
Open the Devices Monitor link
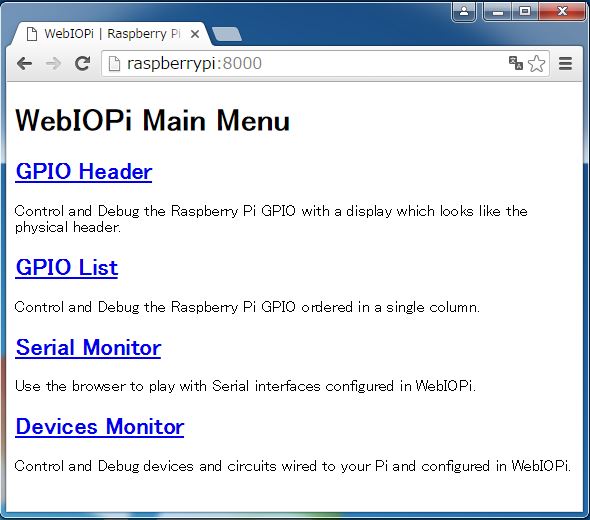(100, 427)
